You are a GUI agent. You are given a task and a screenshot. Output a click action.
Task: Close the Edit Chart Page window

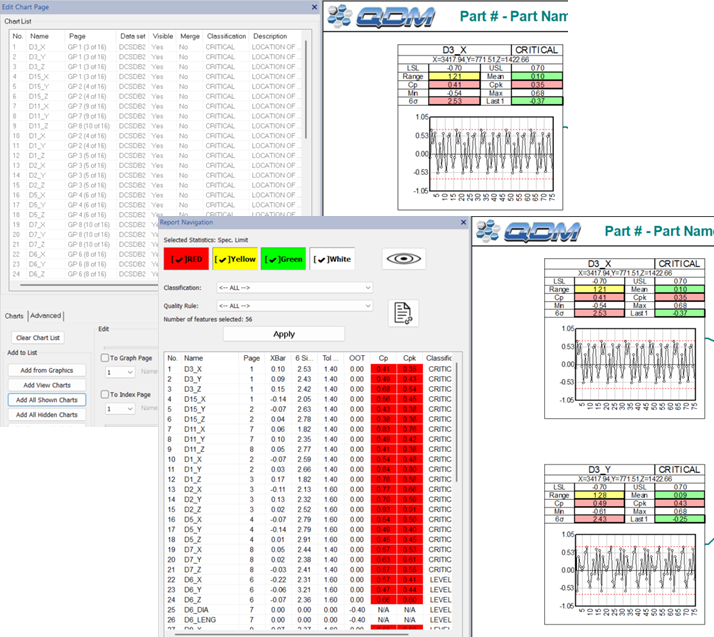click(x=314, y=7)
